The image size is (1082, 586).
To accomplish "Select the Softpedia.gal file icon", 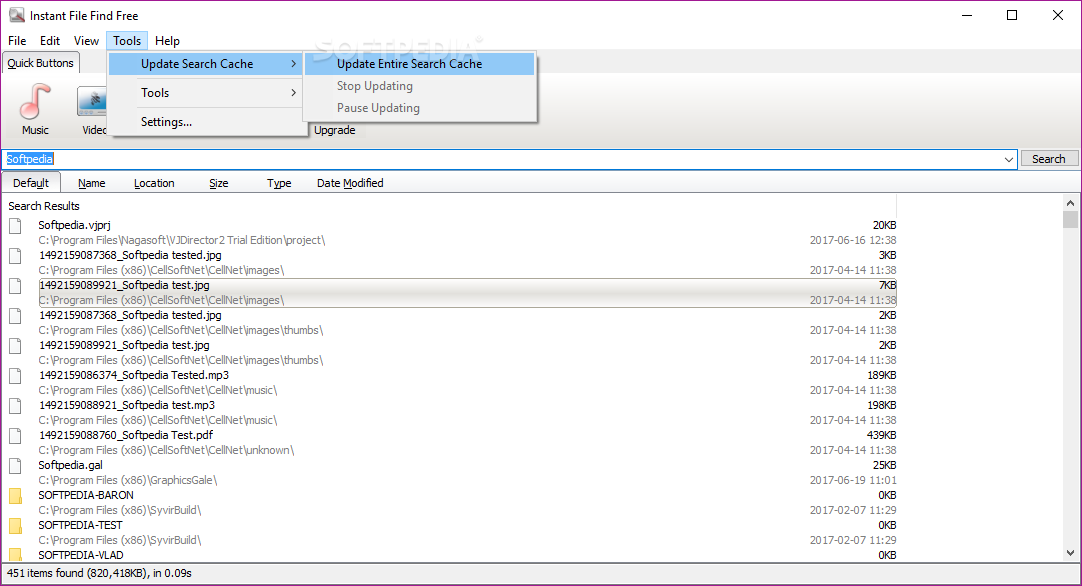I will [x=15, y=466].
